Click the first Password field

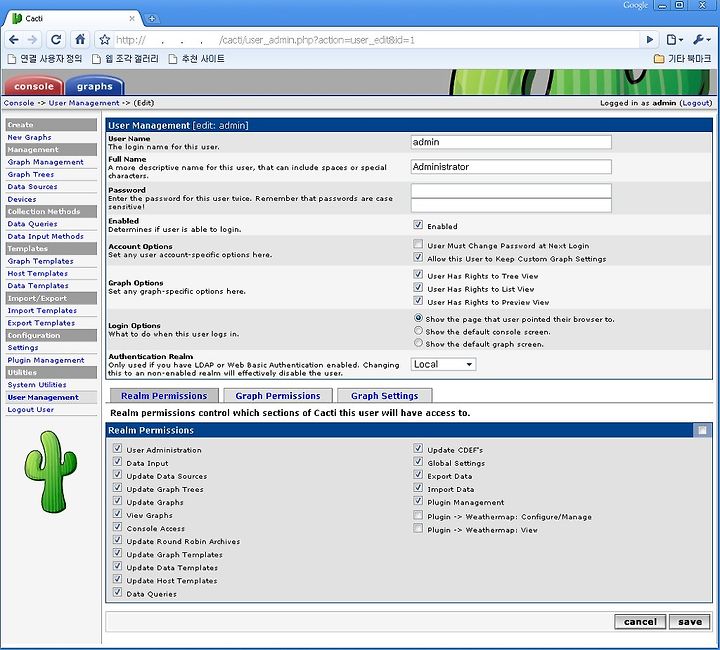(511, 191)
